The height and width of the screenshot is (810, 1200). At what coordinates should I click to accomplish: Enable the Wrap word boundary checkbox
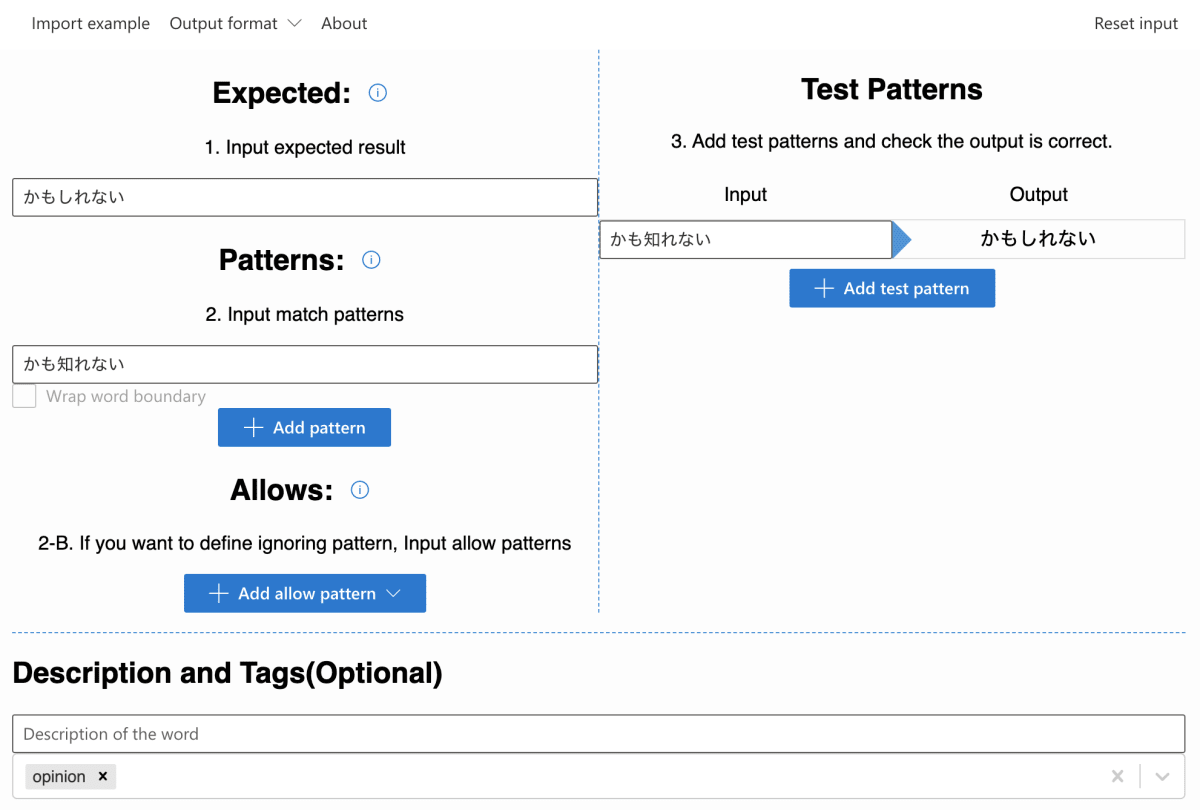point(24,397)
